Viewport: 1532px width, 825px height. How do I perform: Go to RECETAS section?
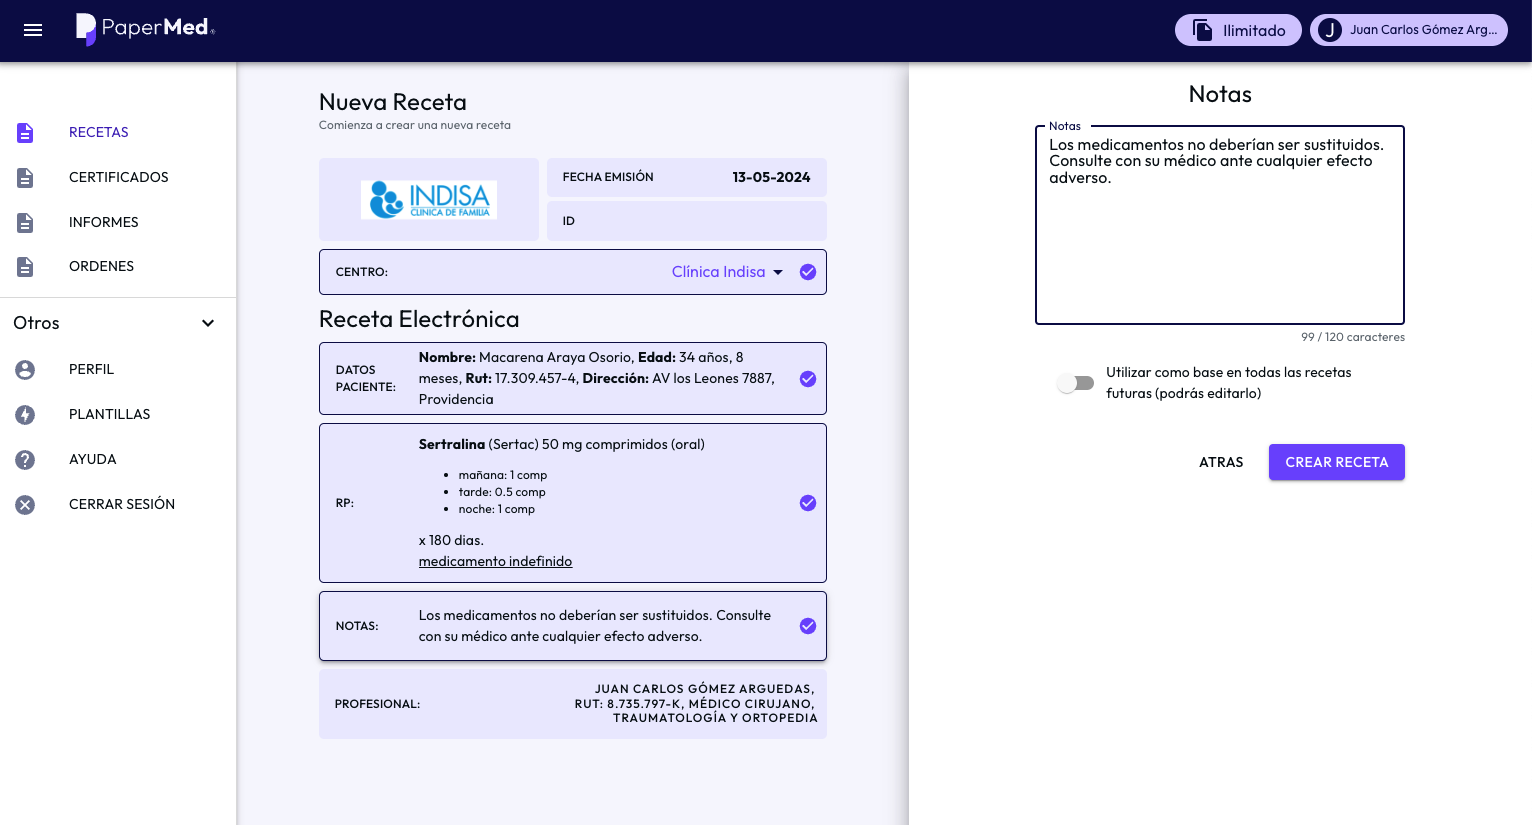click(99, 132)
